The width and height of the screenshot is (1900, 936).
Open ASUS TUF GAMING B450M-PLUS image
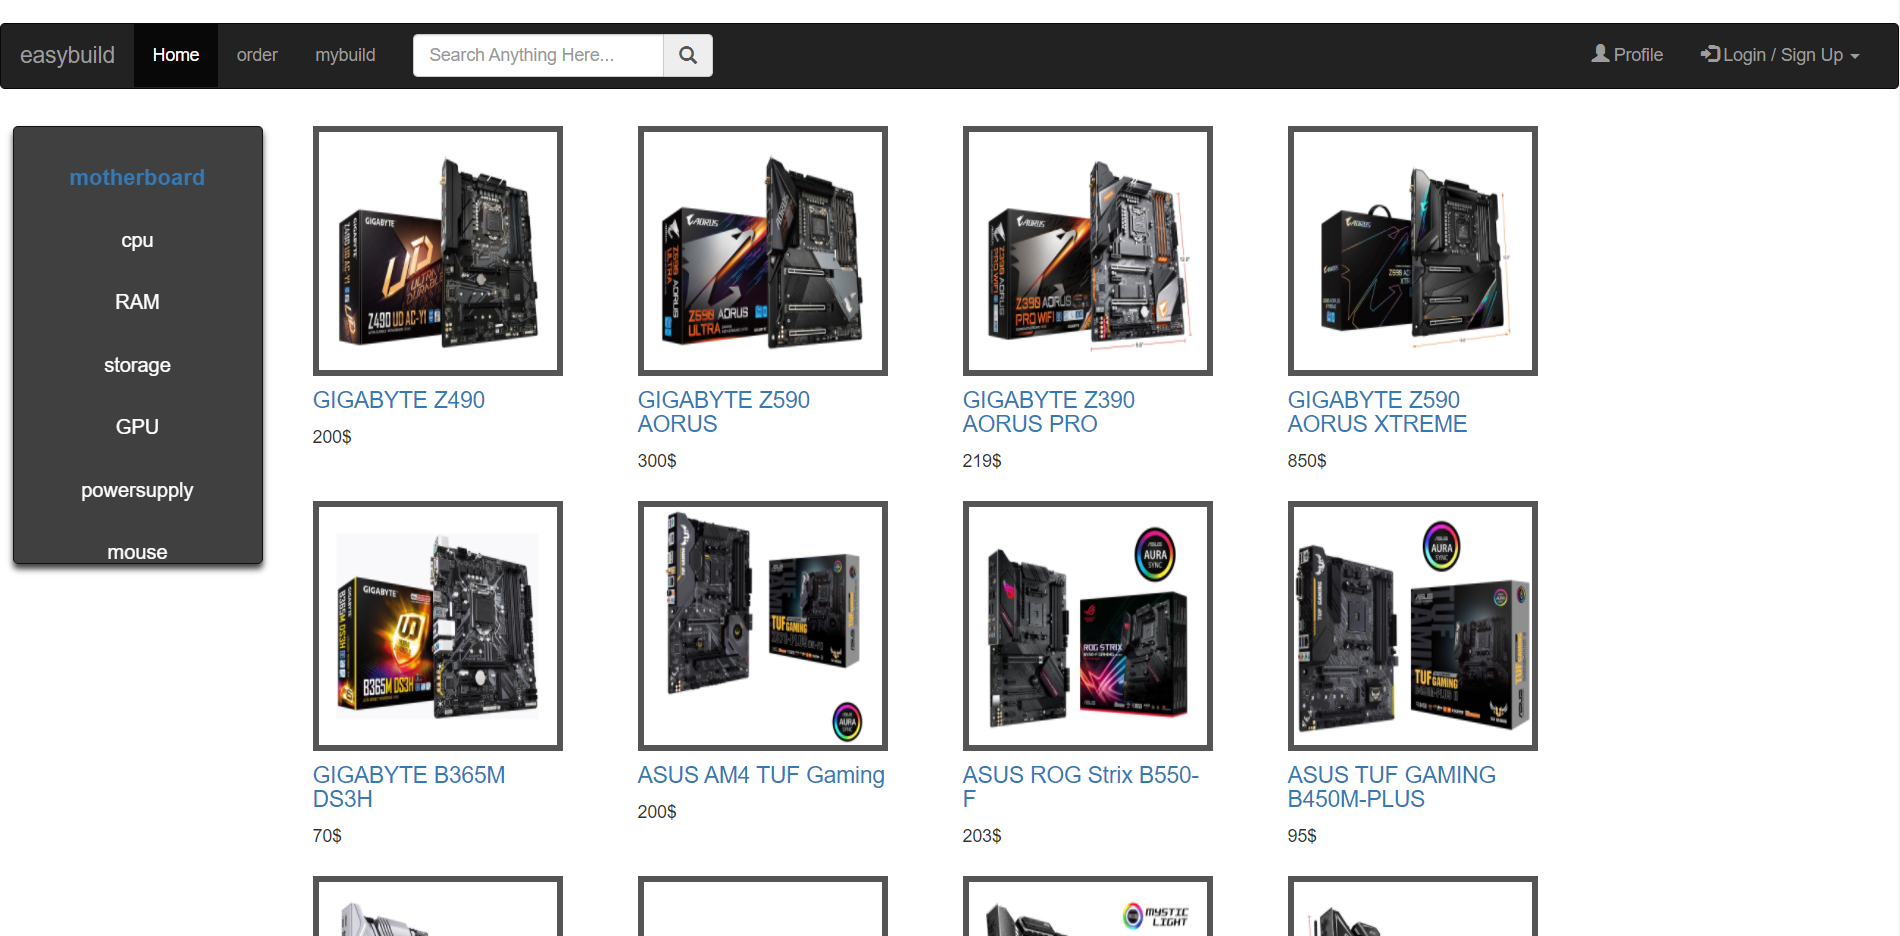tap(1413, 626)
